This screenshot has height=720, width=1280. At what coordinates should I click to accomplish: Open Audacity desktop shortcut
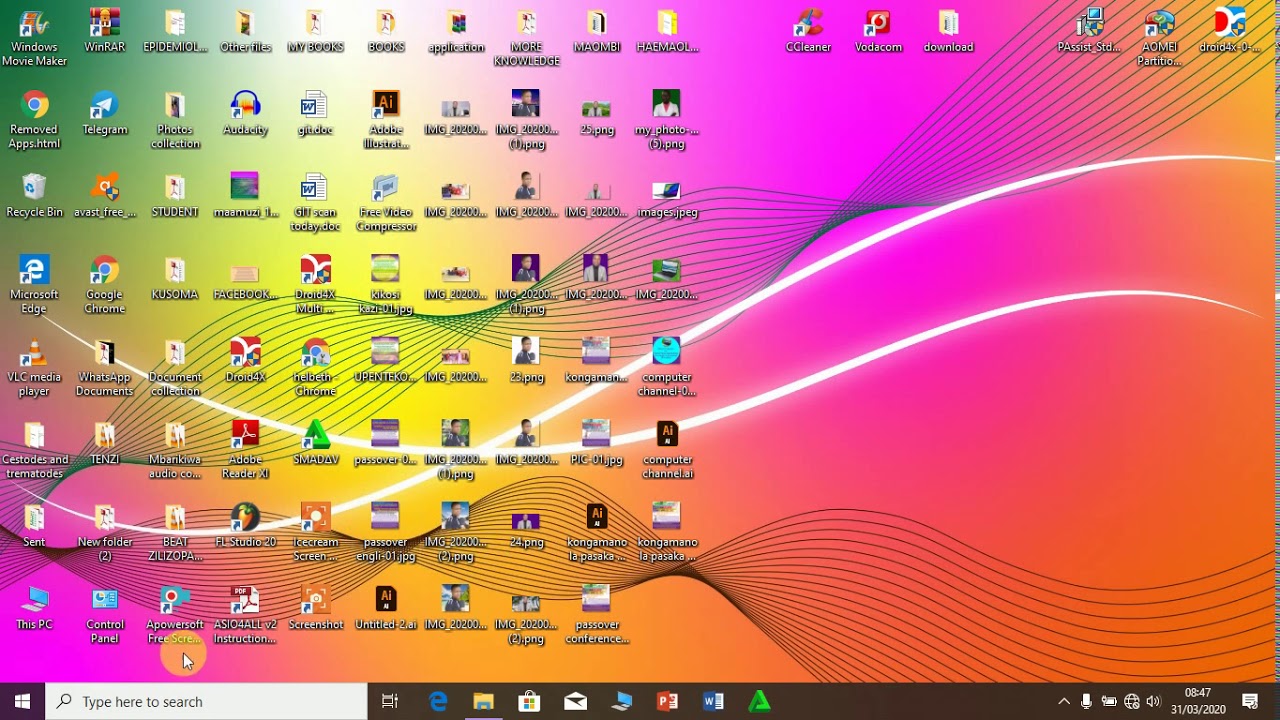click(245, 114)
